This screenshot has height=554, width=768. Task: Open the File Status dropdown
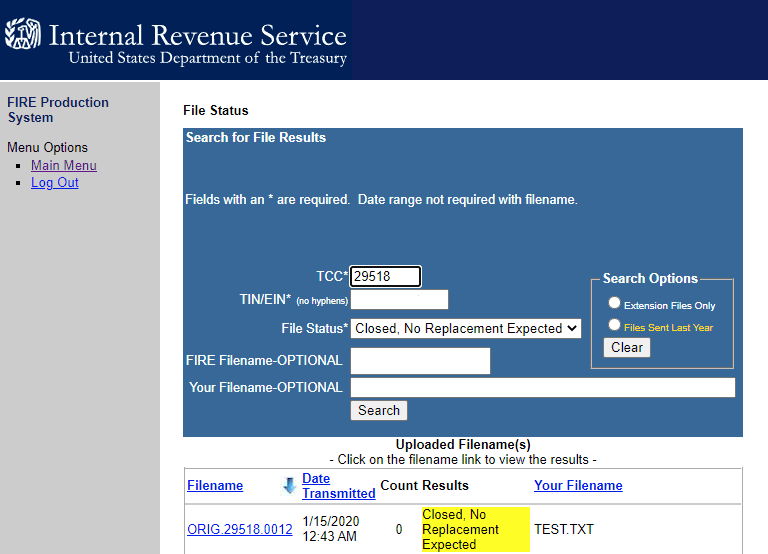[x=466, y=328]
